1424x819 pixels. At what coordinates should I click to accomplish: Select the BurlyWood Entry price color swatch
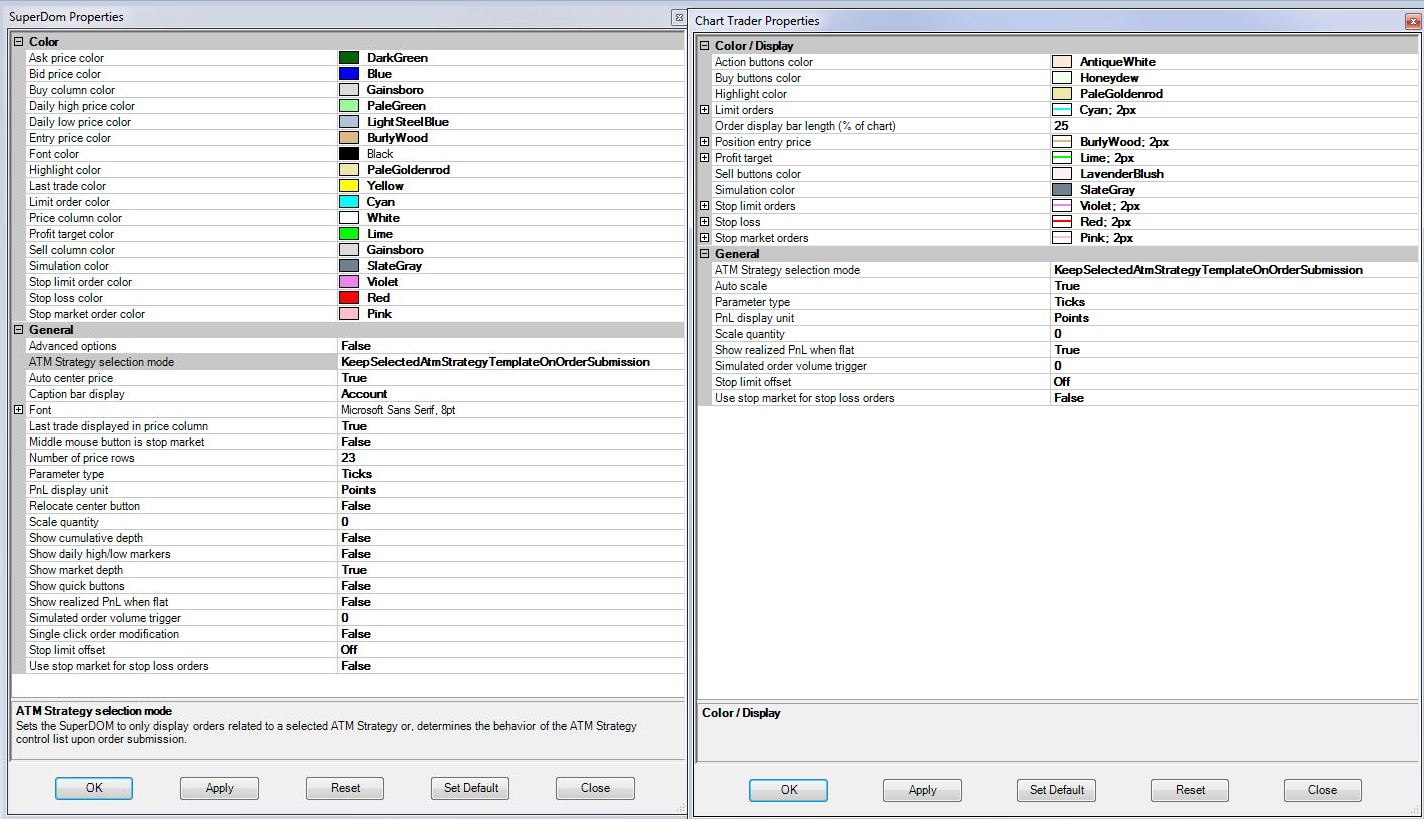click(349, 138)
